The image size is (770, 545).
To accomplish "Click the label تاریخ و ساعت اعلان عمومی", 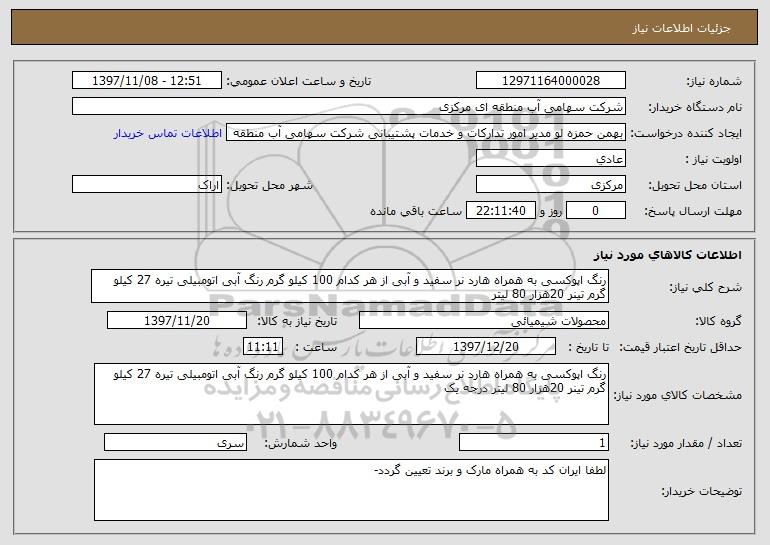I will tap(299, 82).
